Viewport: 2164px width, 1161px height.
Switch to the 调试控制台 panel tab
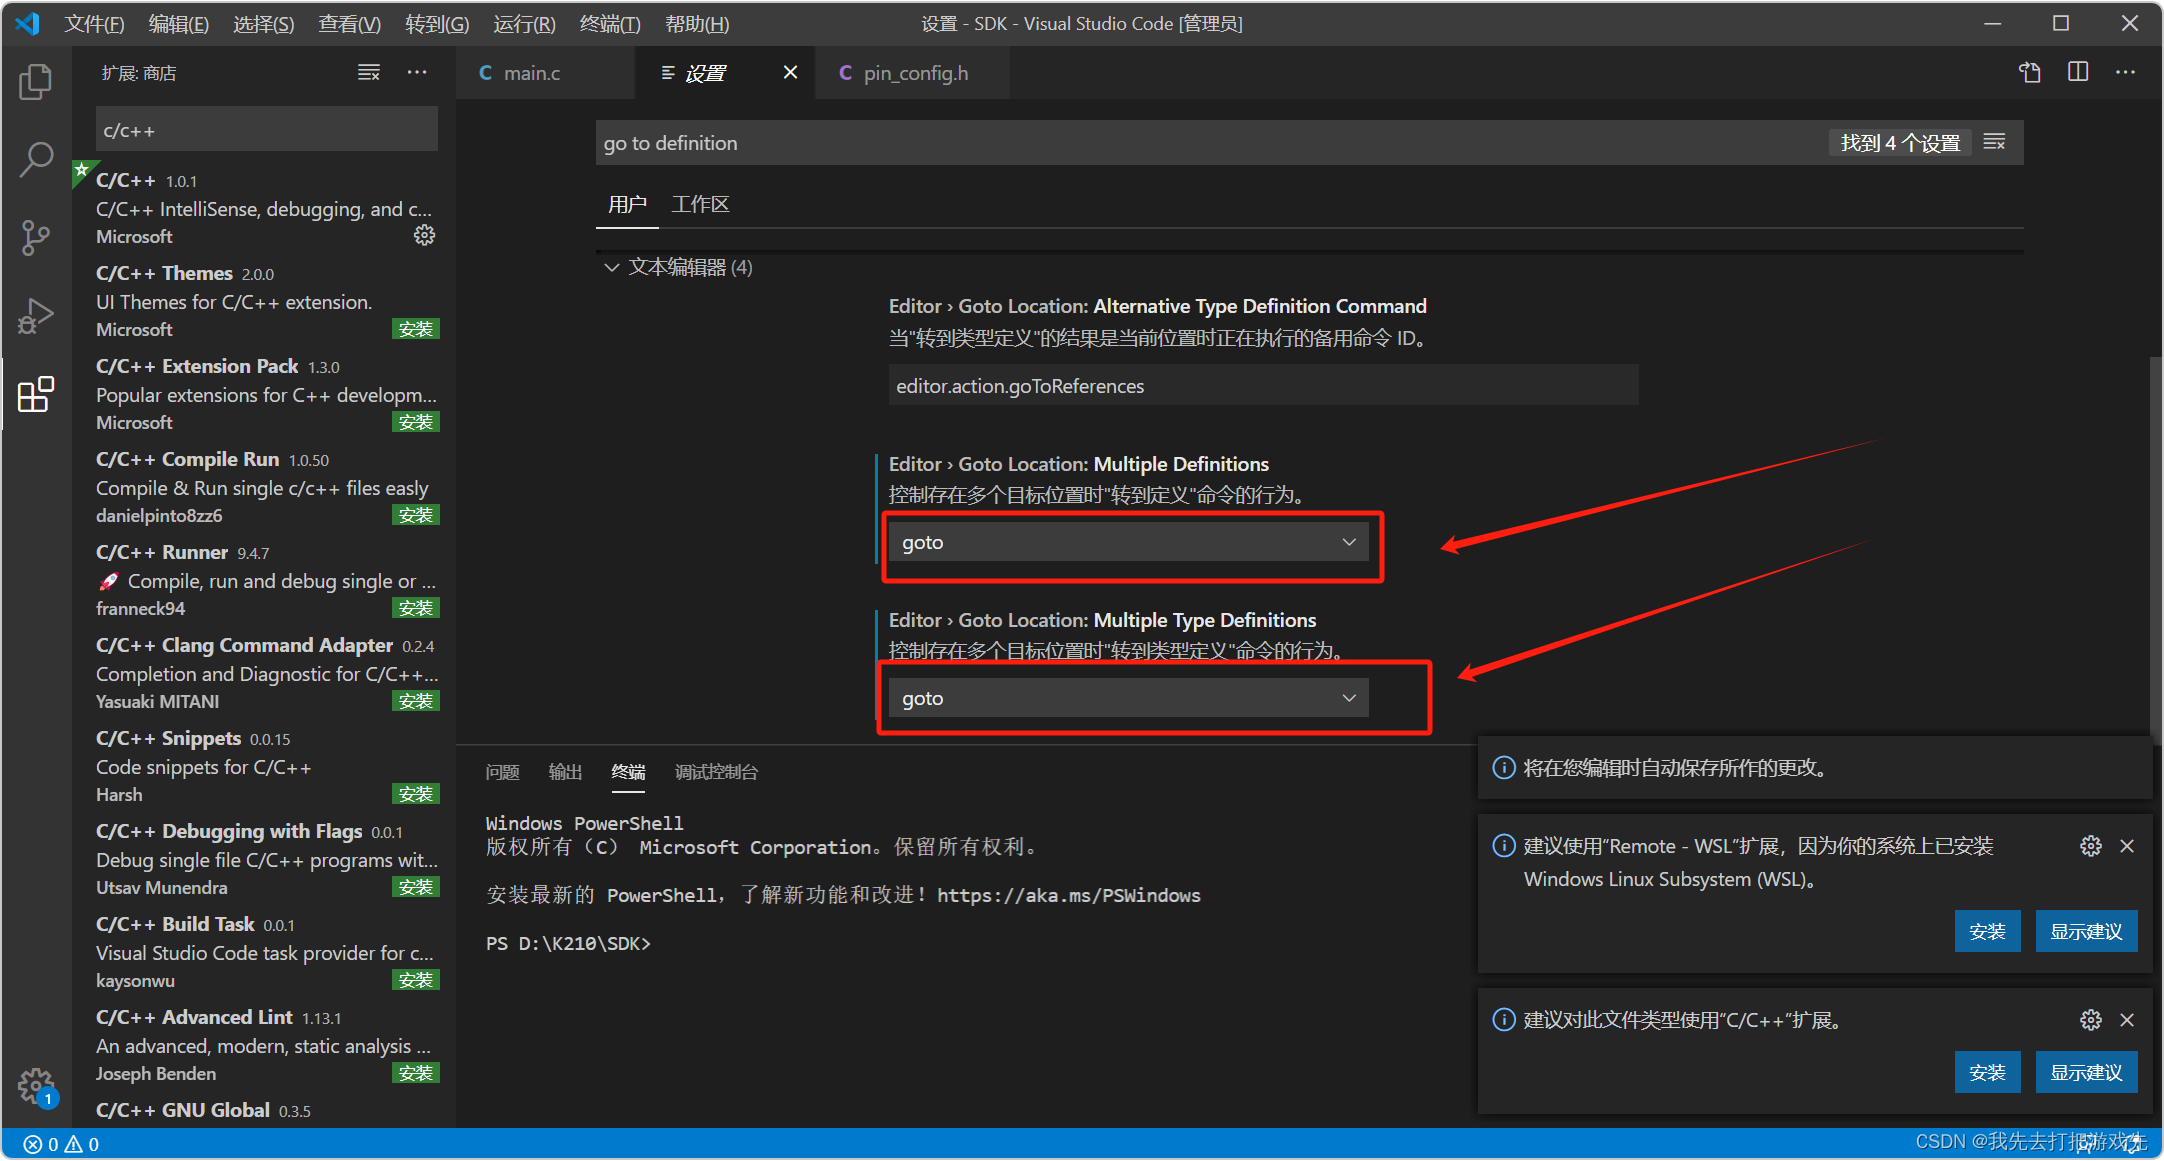point(716,772)
